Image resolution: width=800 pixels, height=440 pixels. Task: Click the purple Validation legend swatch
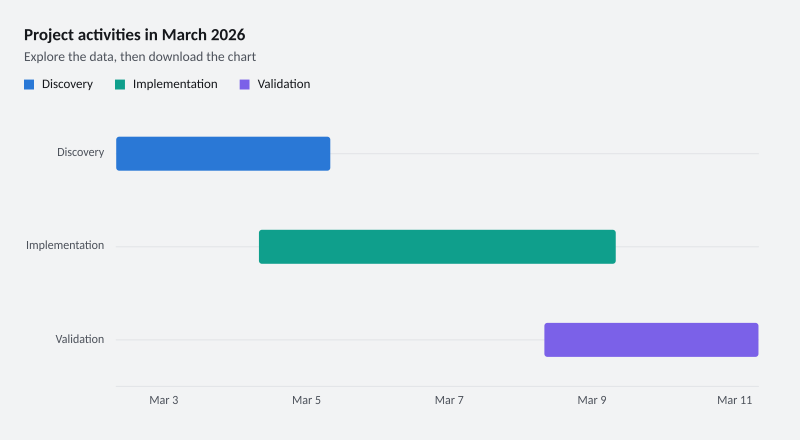click(245, 85)
